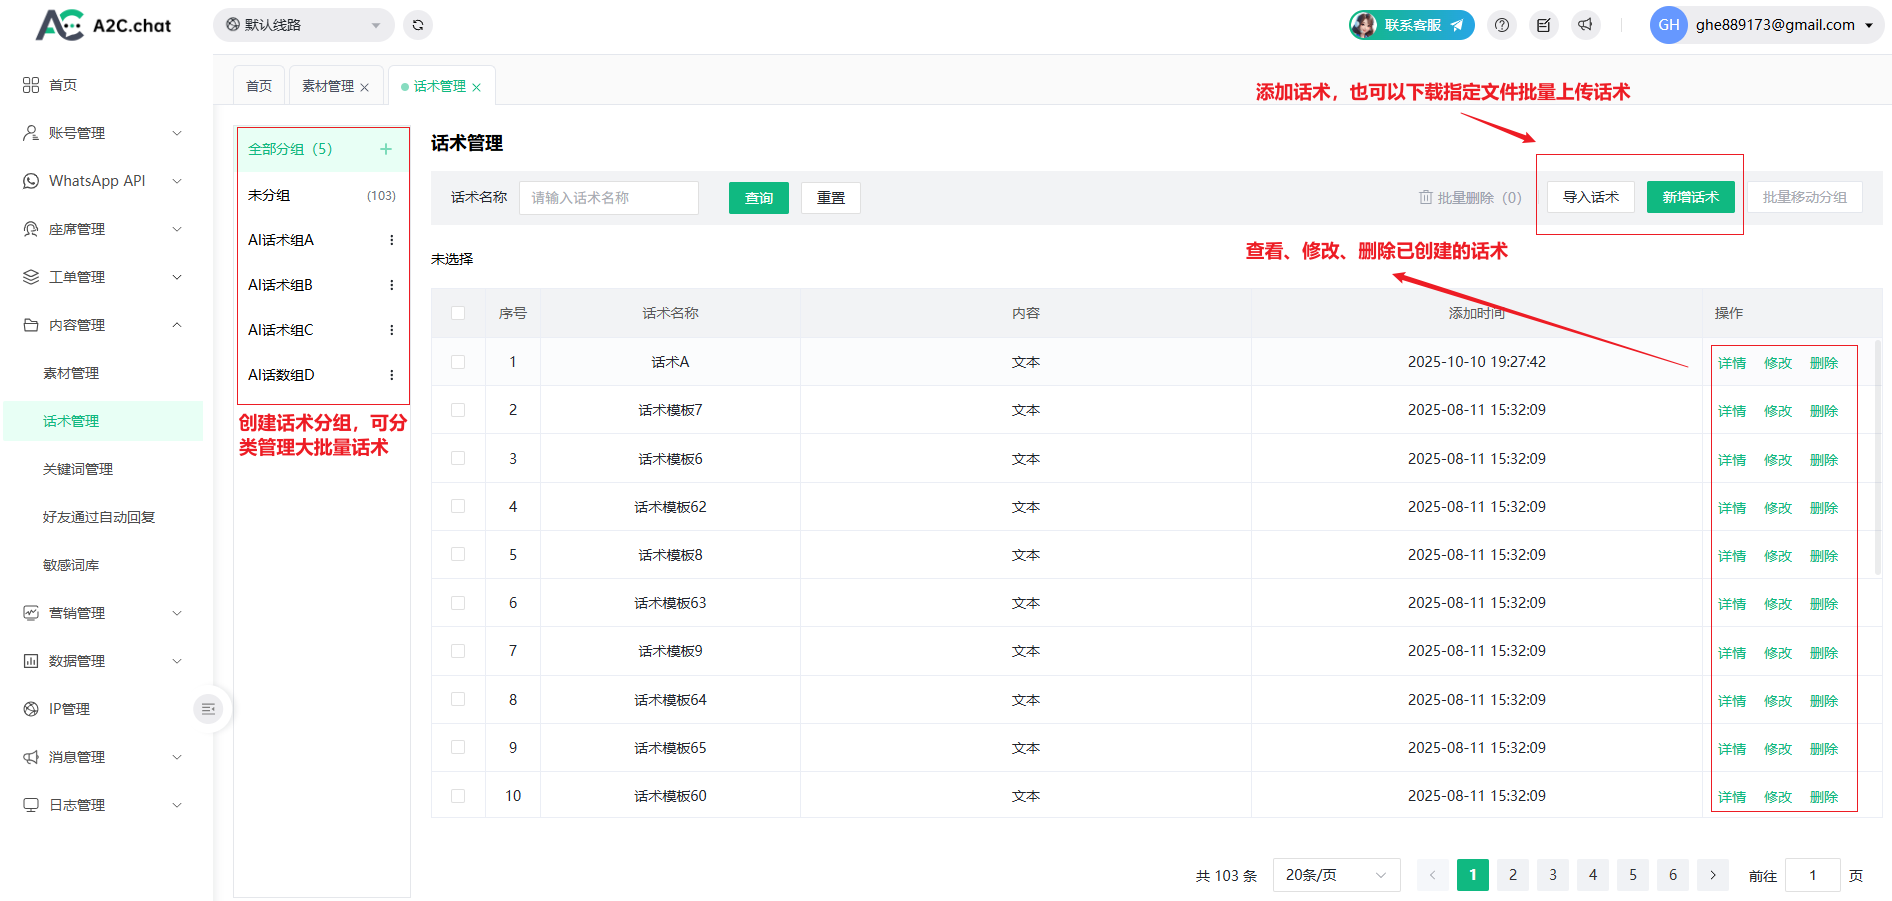Viewport: 1892px width, 901px height.
Task: Tick the checkbox for row 话术A
Action: point(458,362)
